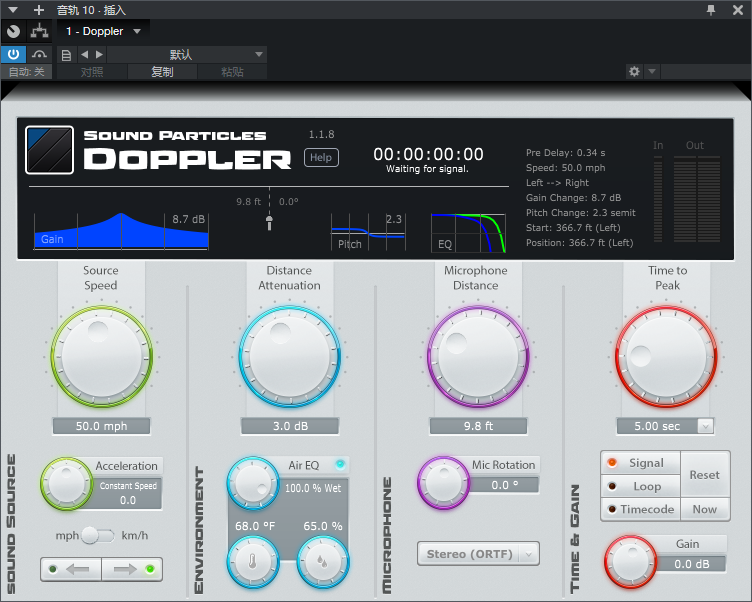Image resolution: width=752 pixels, height=602 pixels.
Task: Click the Gain 0.0 dB field
Action: click(x=692, y=564)
